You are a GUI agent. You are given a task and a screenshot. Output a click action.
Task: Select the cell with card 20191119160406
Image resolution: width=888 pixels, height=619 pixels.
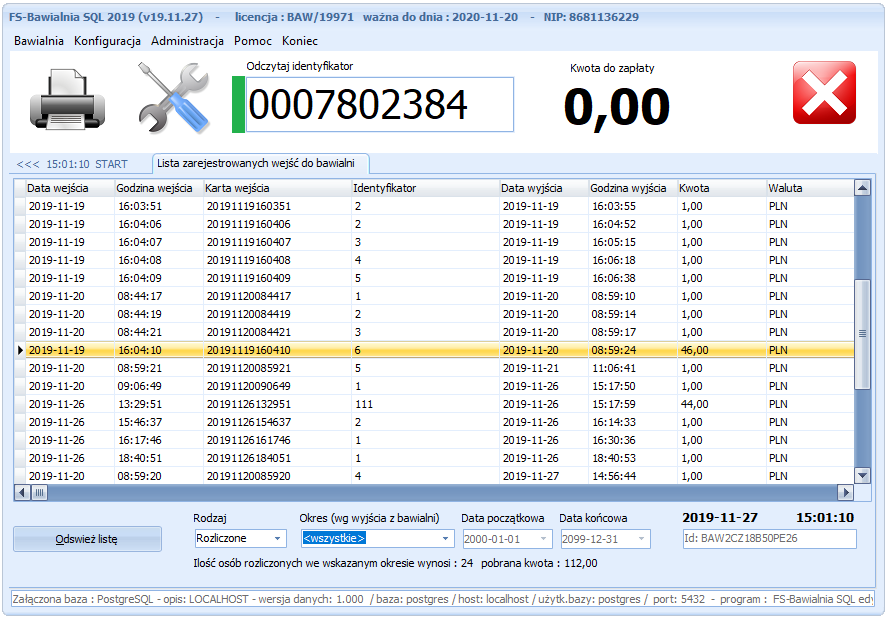coord(278,224)
